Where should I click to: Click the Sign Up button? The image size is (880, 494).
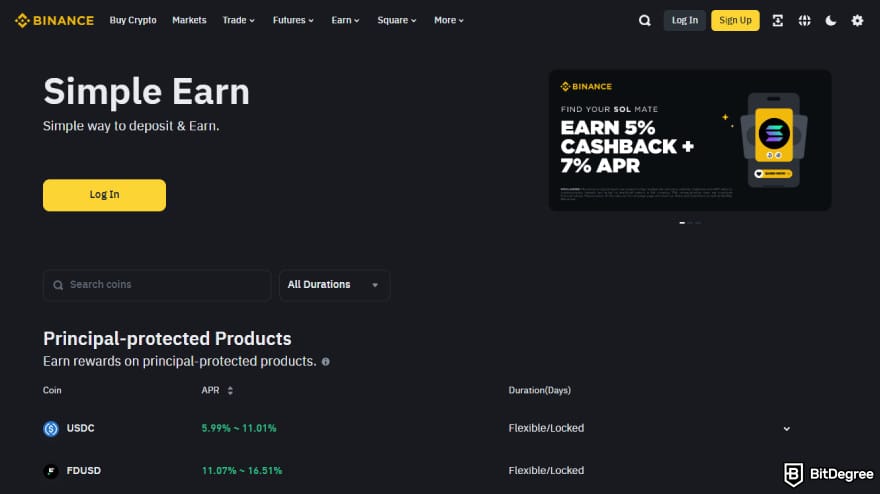pyautogui.click(x=735, y=21)
